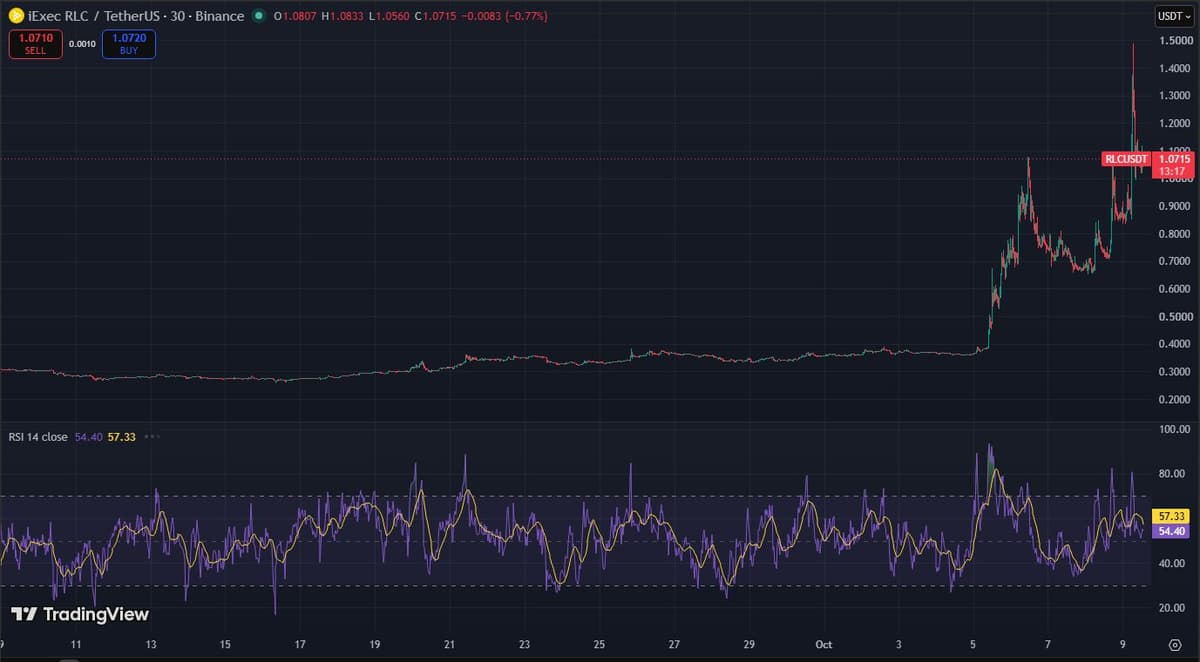Click the 1.5000 price axis label

pyautogui.click(x=1174, y=41)
